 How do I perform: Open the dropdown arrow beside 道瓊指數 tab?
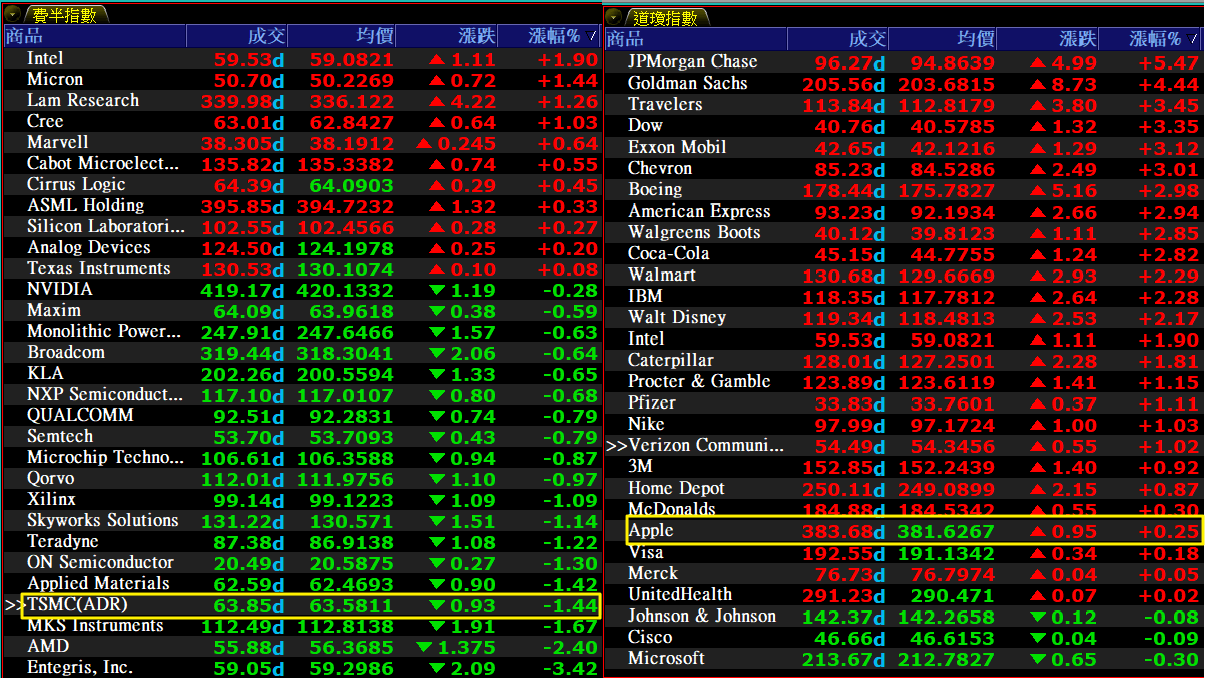click(x=614, y=17)
